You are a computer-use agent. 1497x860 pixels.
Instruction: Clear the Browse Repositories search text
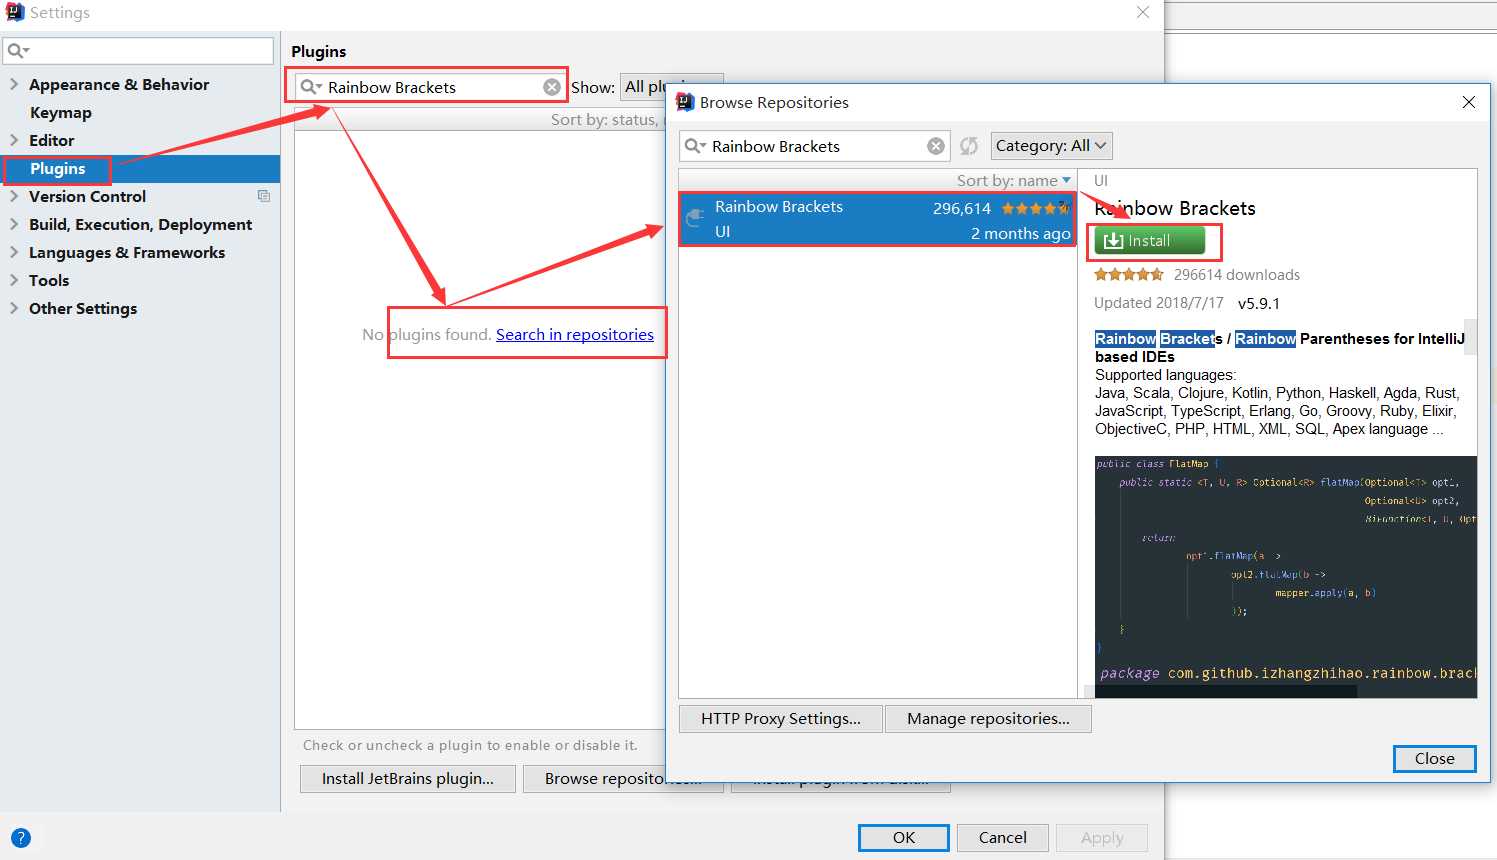click(x=936, y=146)
